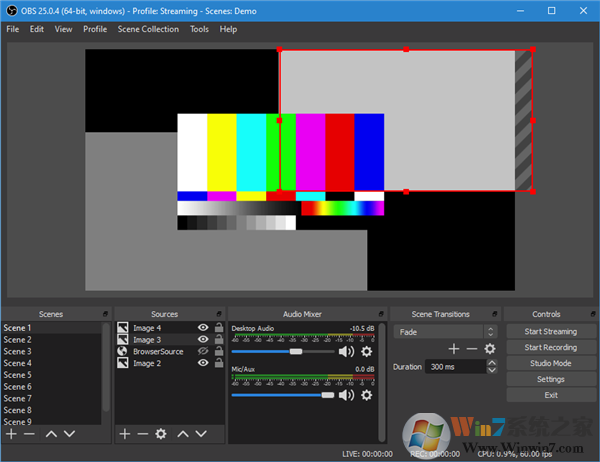Adjust the Duration spinner arrows

[492, 367]
